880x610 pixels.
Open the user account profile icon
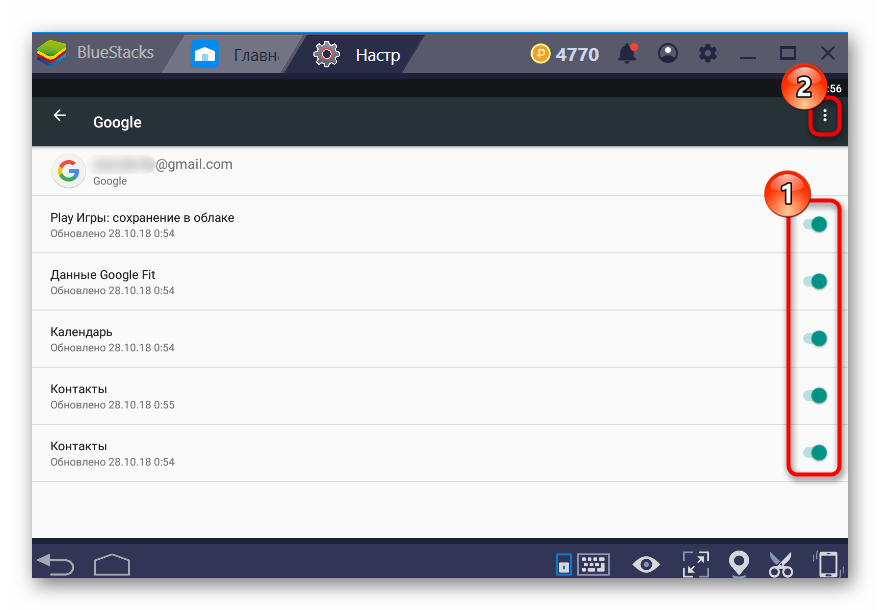[x=667, y=53]
